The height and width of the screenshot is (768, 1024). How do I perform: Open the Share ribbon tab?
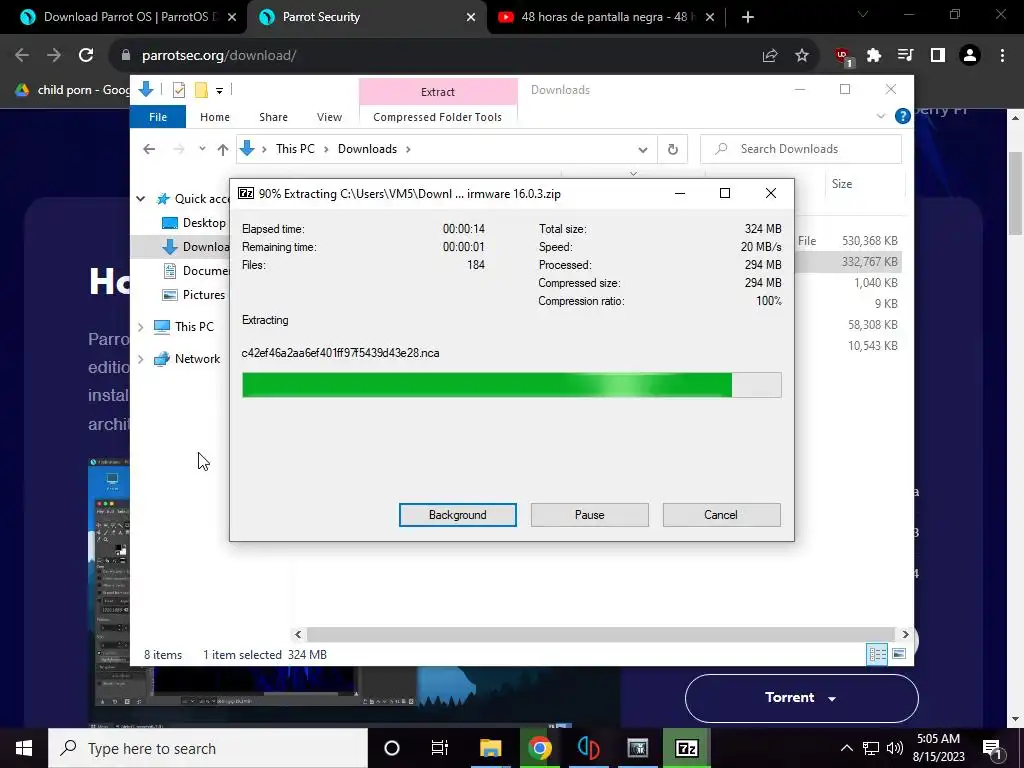(x=273, y=117)
